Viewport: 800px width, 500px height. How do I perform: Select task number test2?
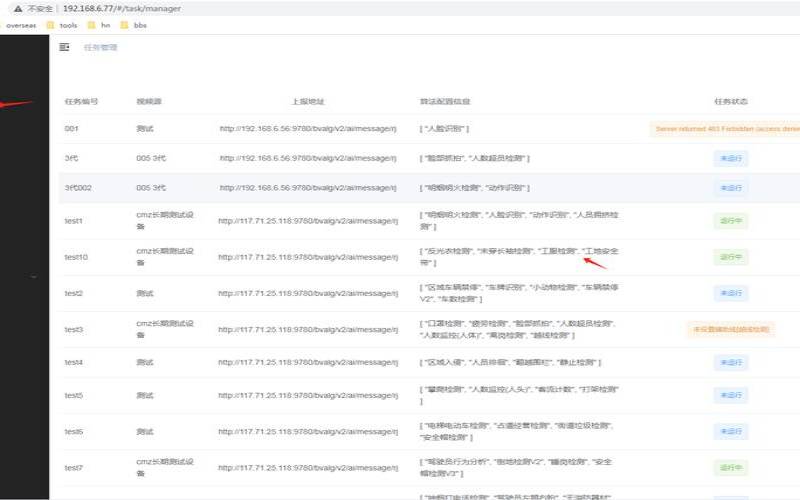73,293
